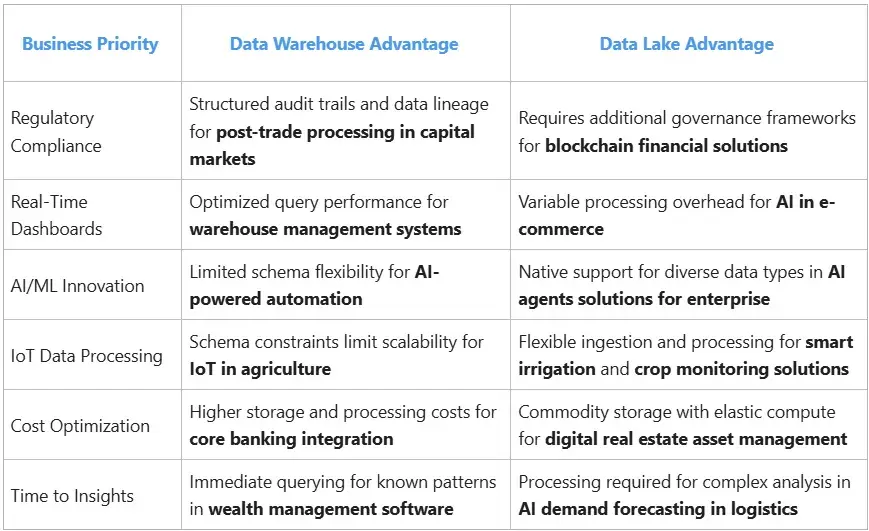Viewport: 869px width, 531px height.
Task: Follow AI demand forecasting in logistics link
Action: [x=658, y=509]
